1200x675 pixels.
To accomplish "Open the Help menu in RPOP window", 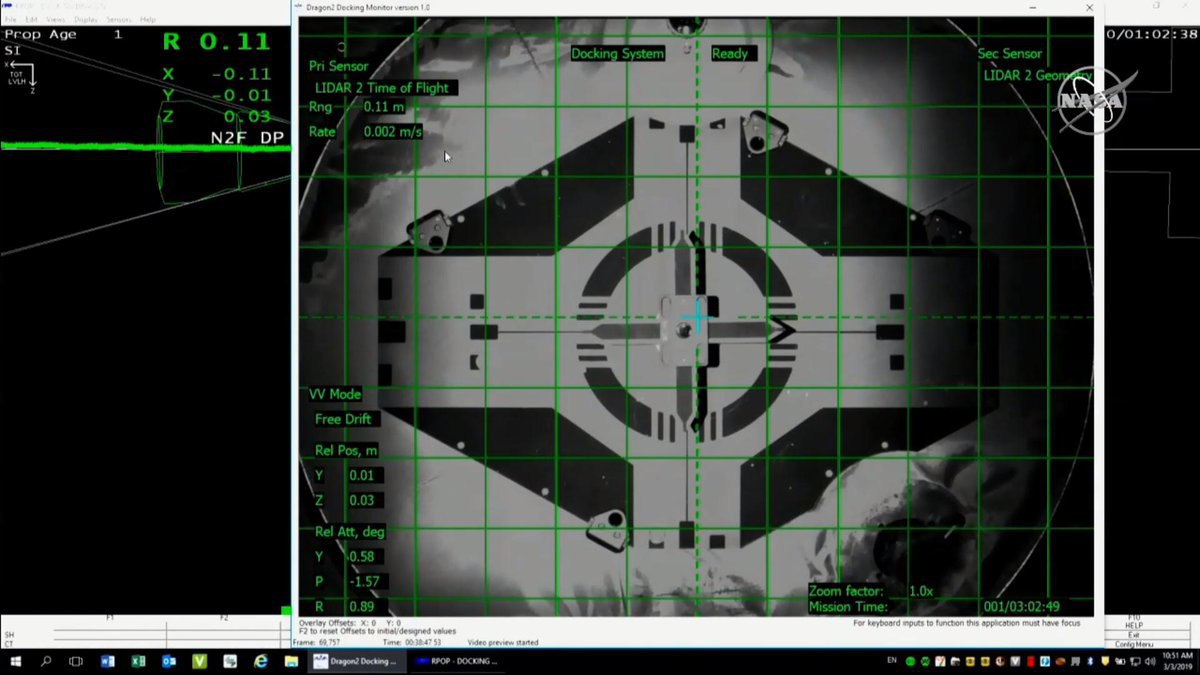I will click(x=148, y=20).
